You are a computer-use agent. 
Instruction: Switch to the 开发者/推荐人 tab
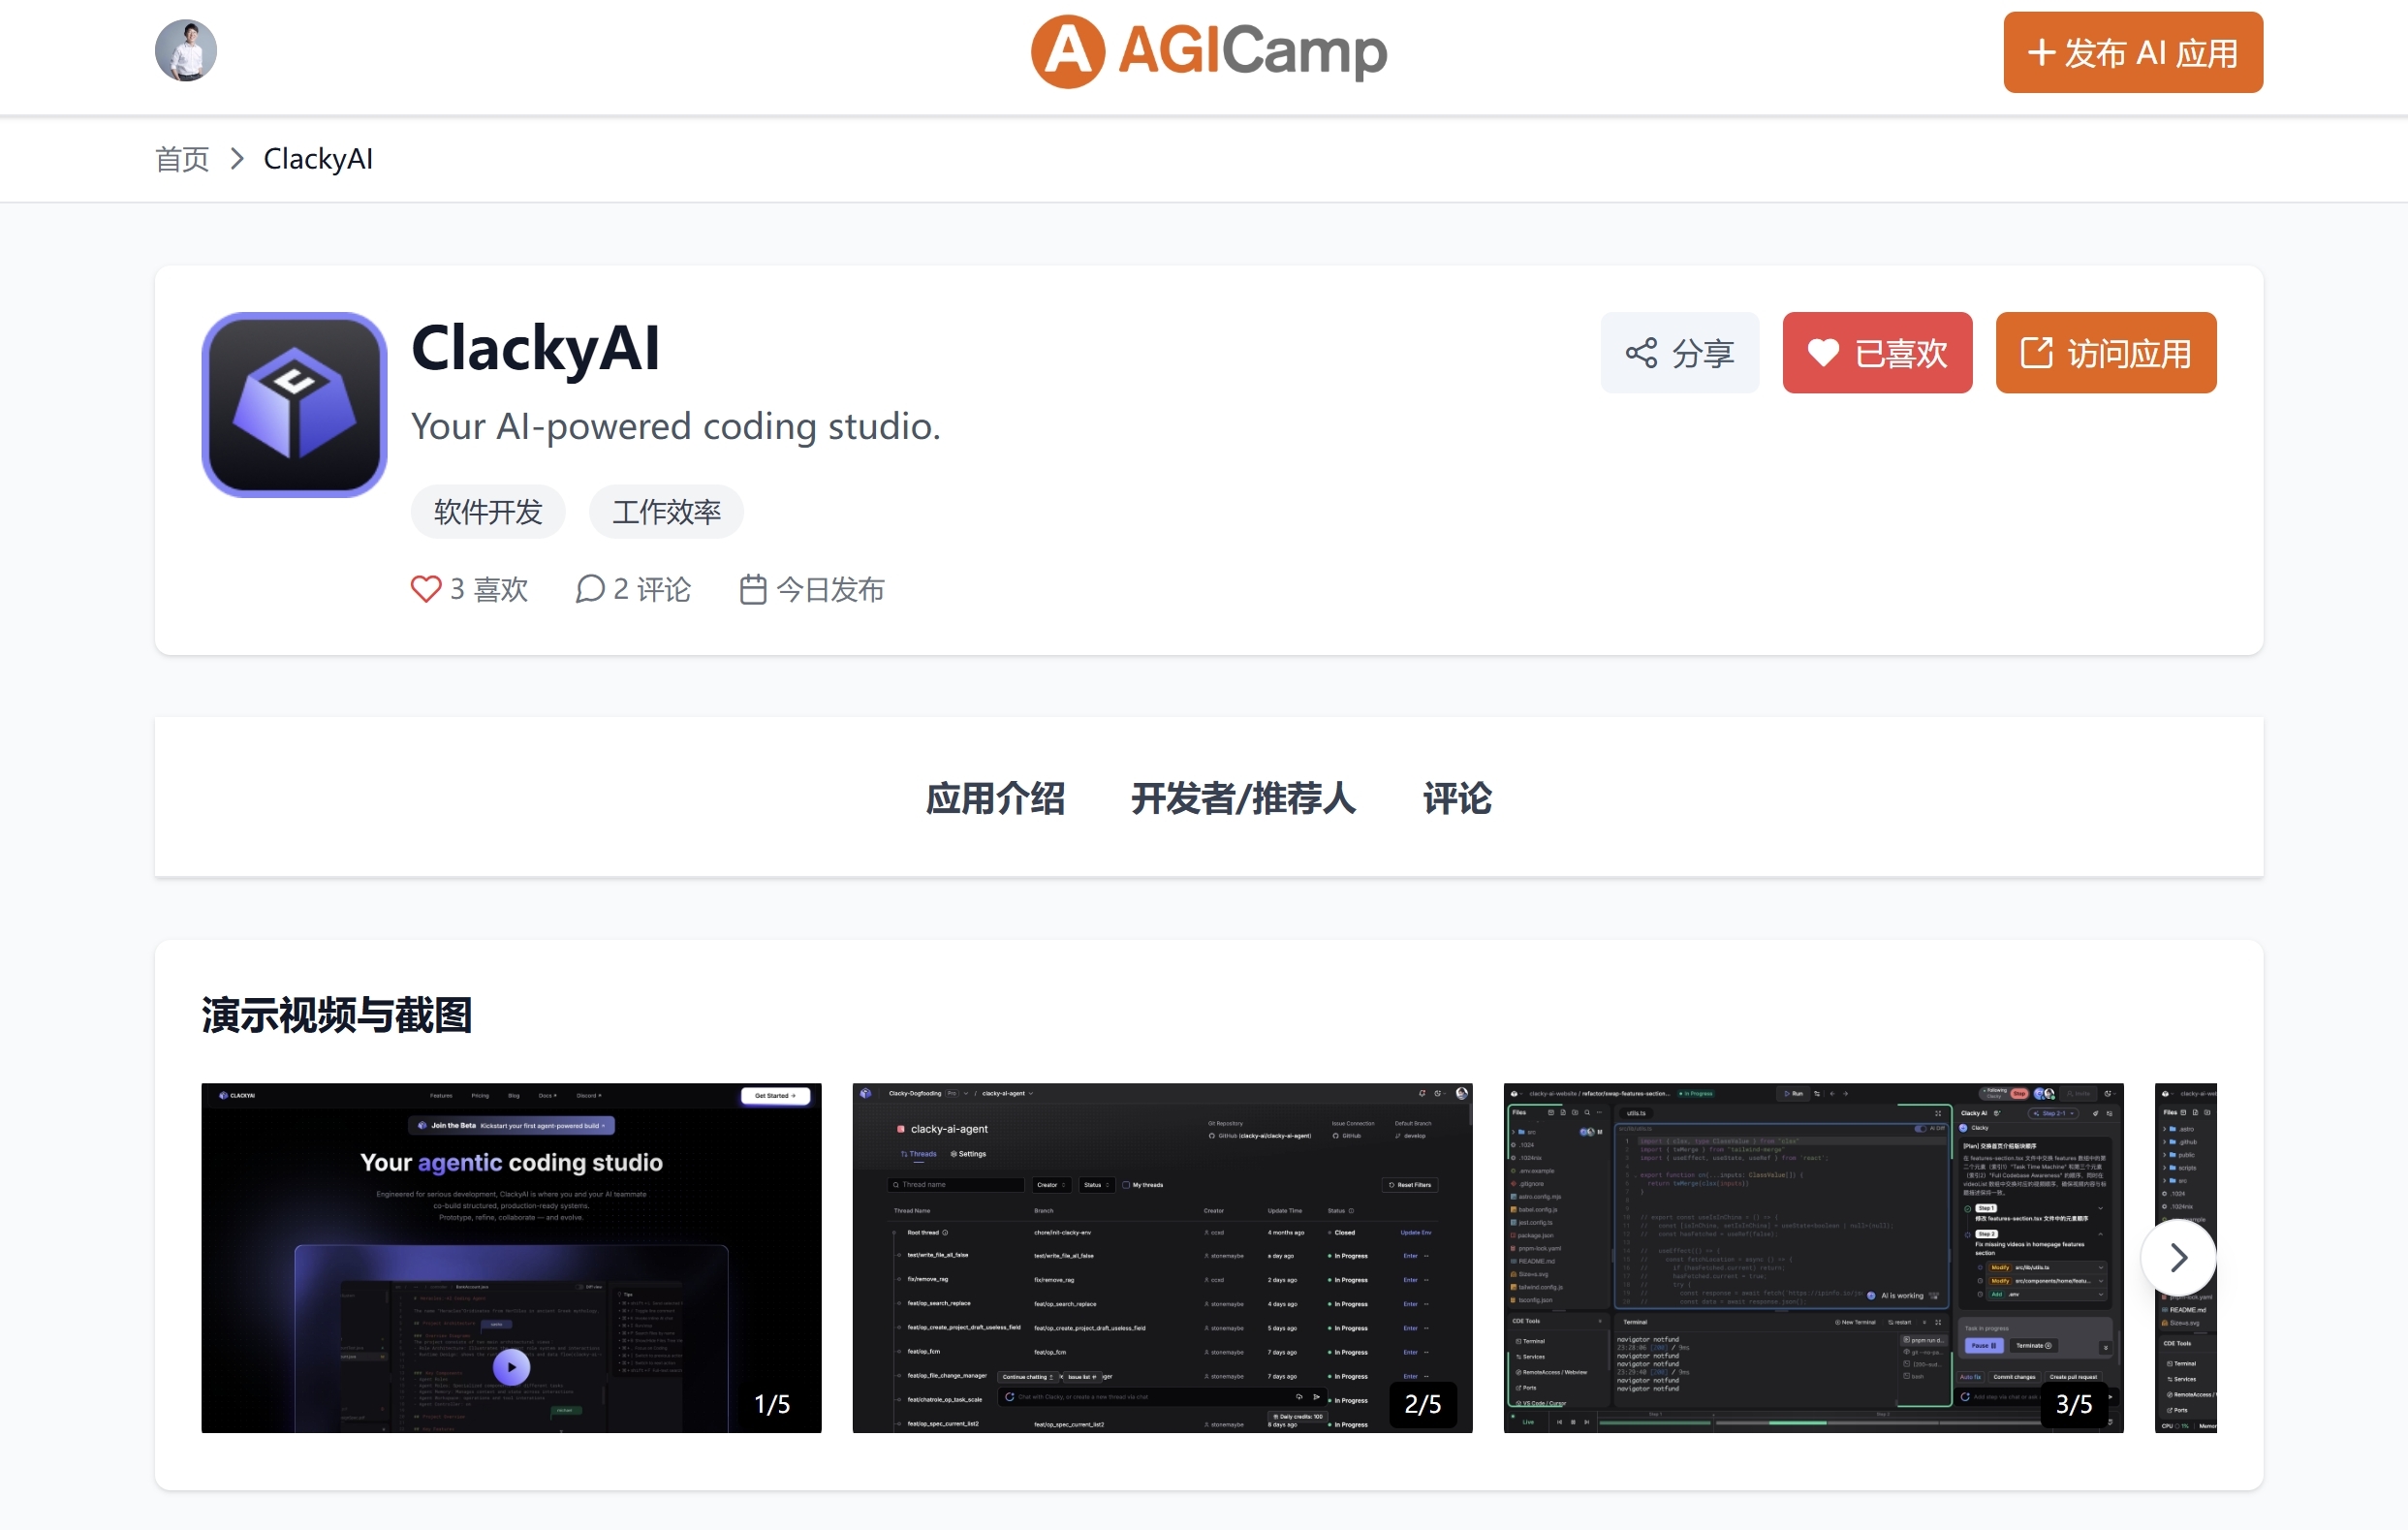[x=1243, y=798]
